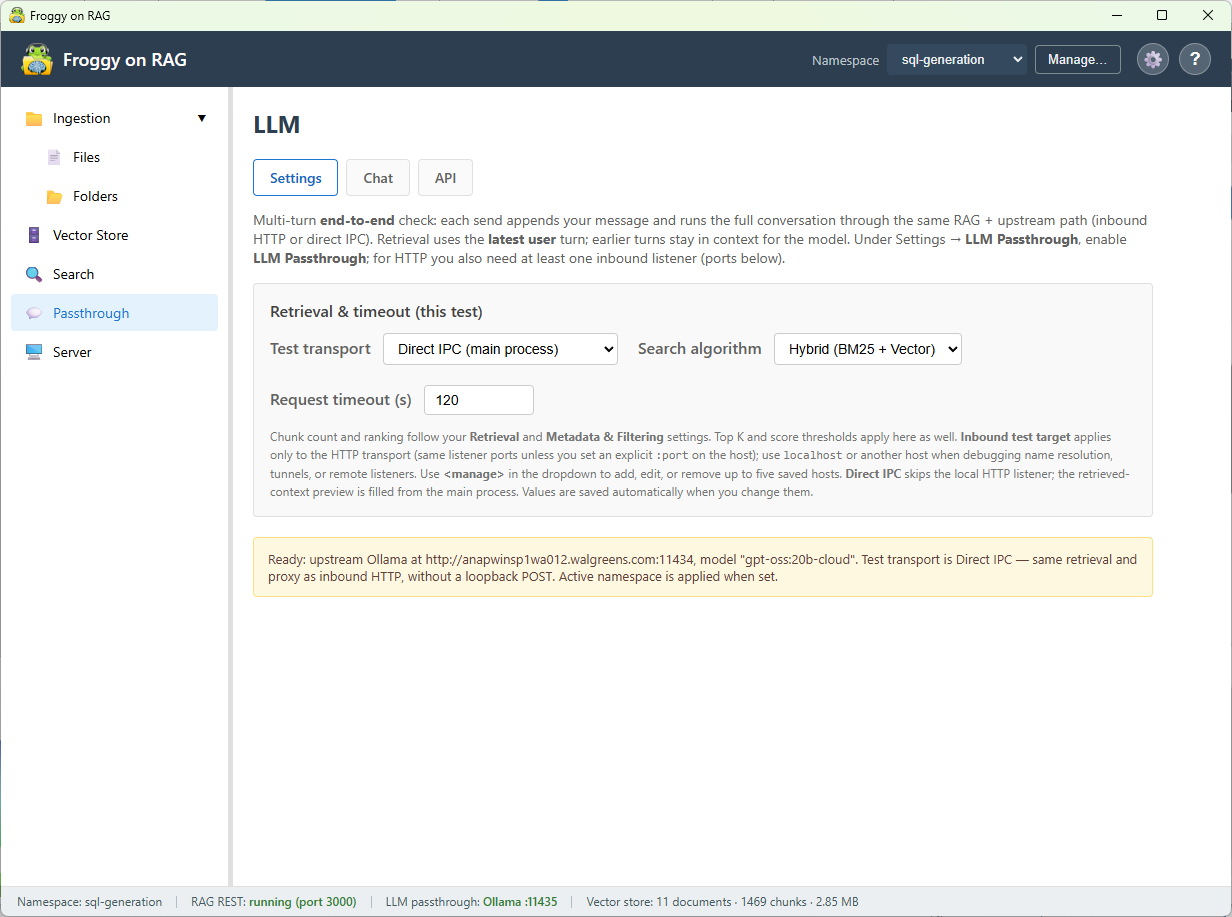1232x917 pixels.
Task: Click the Files document icon
Action: click(54, 157)
